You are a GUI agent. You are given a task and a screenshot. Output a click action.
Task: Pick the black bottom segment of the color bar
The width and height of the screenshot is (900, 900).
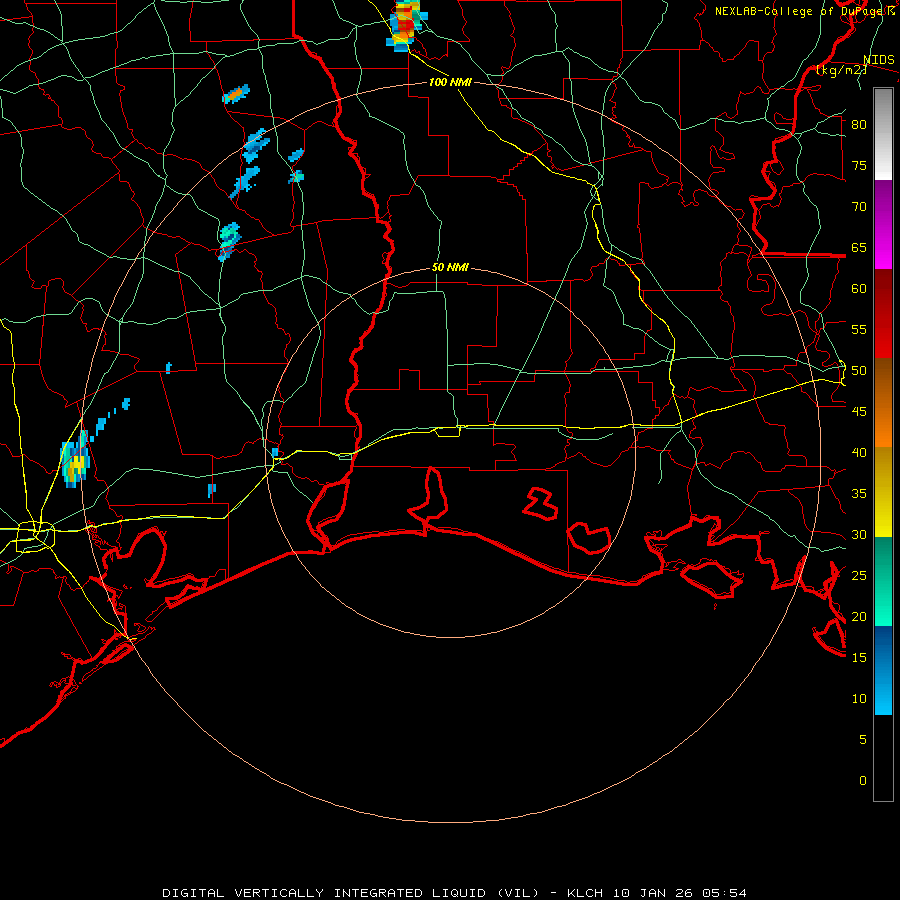[x=883, y=758]
